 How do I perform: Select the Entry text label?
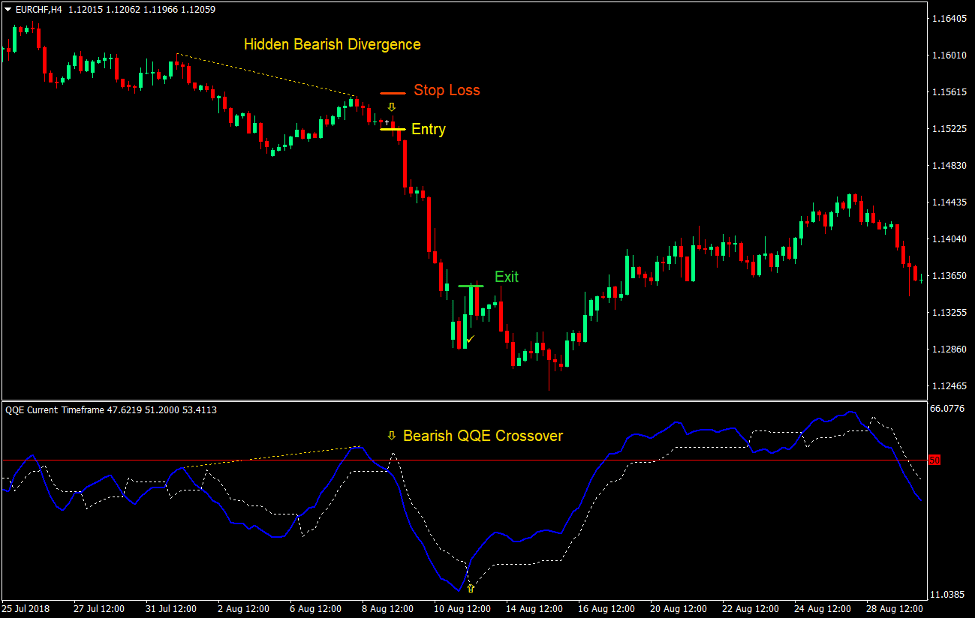[428, 129]
